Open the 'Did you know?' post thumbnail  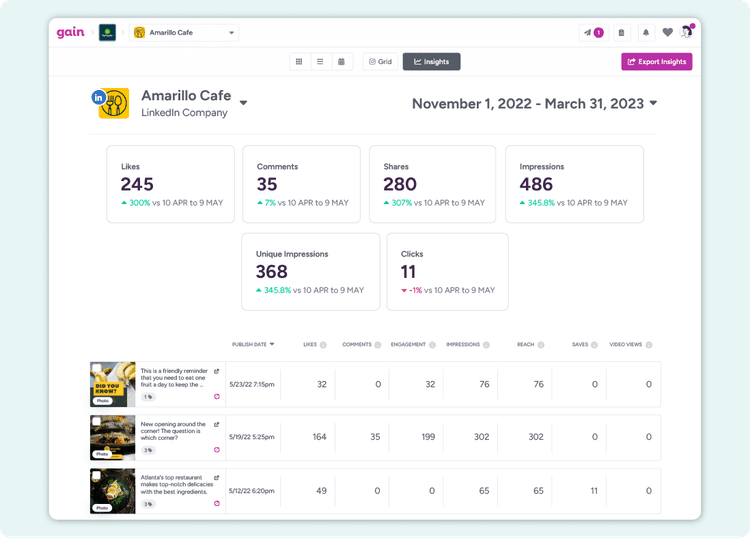(x=113, y=384)
